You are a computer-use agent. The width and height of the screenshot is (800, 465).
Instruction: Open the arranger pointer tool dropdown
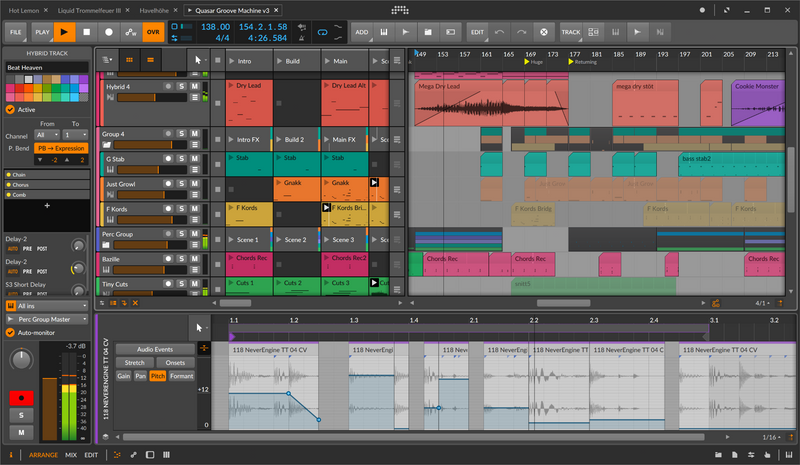[199, 60]
